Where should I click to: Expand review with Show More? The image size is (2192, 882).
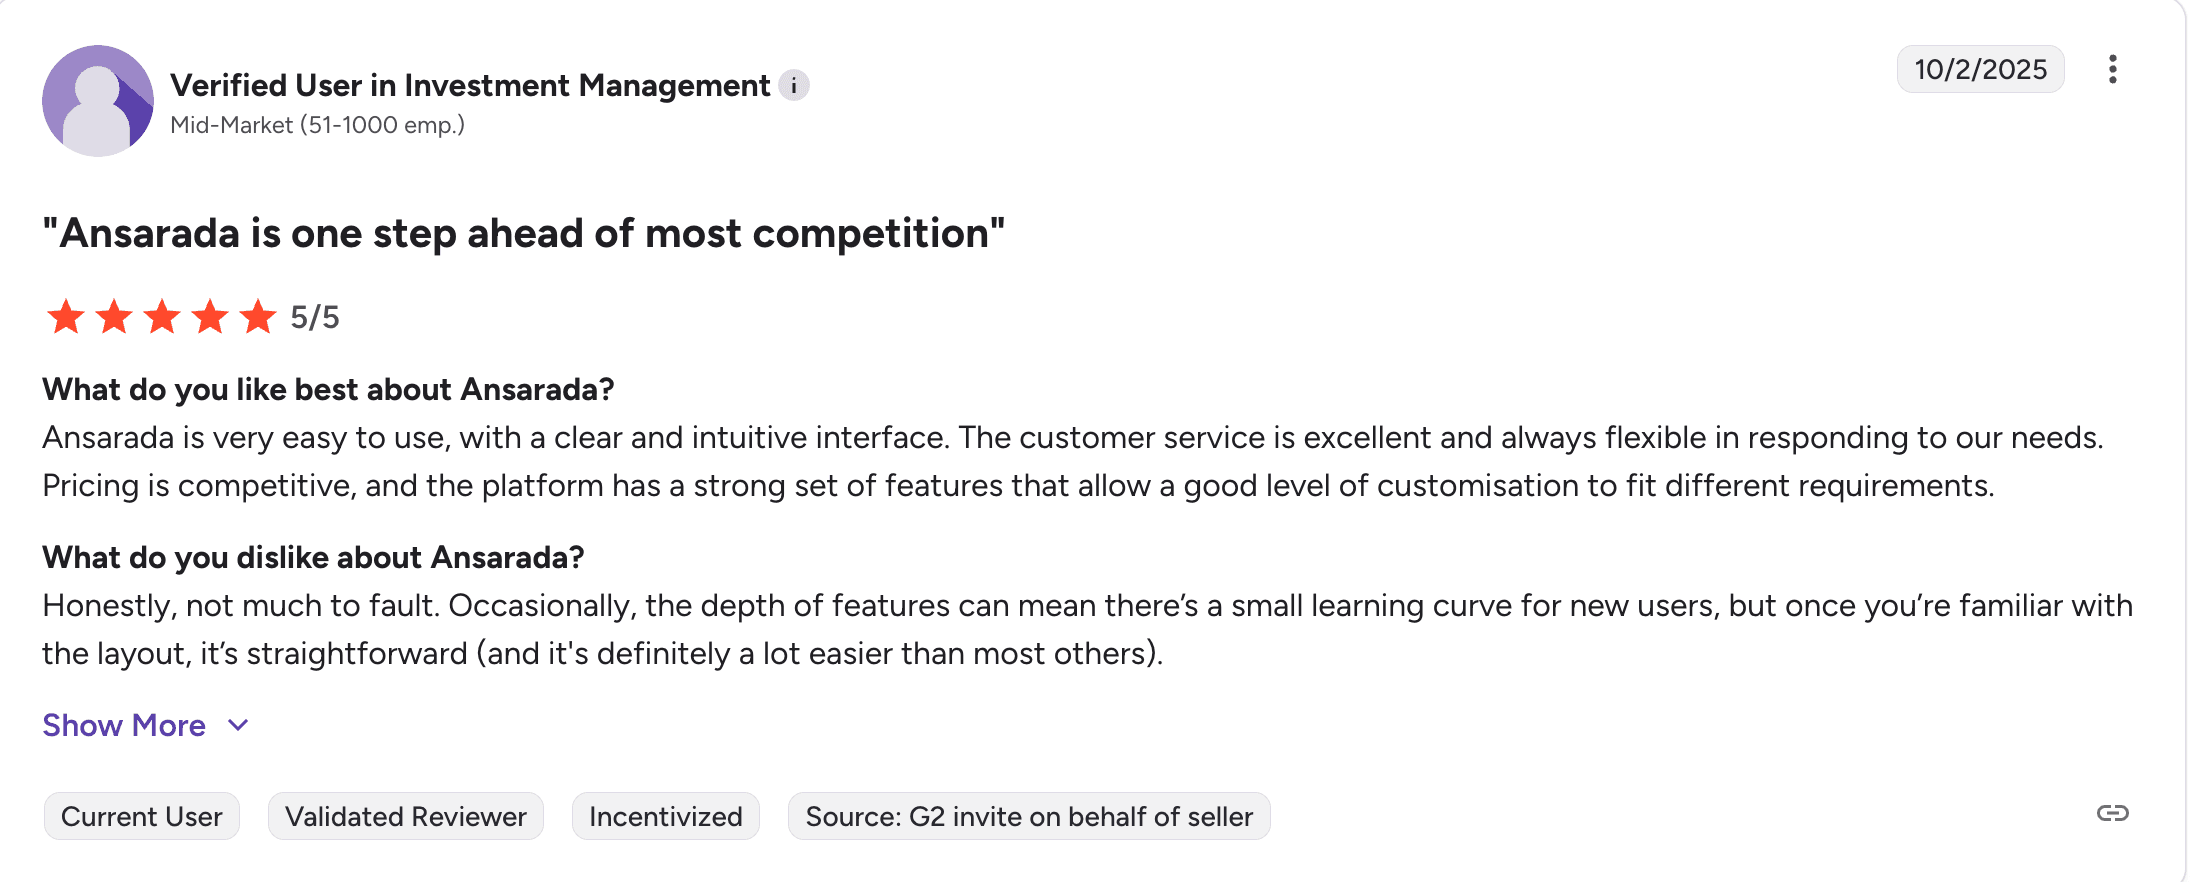click(x=124, y=725)
